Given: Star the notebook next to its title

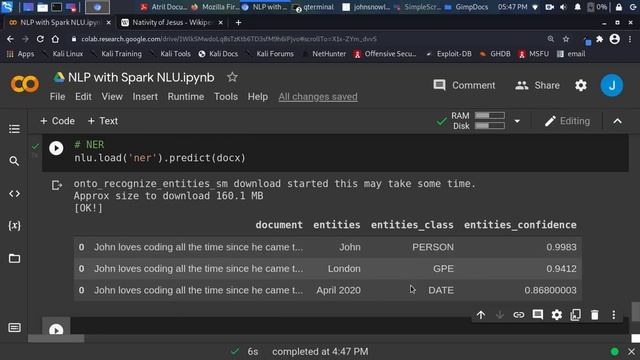Looking at the screenshot, I should coord(232,77).
